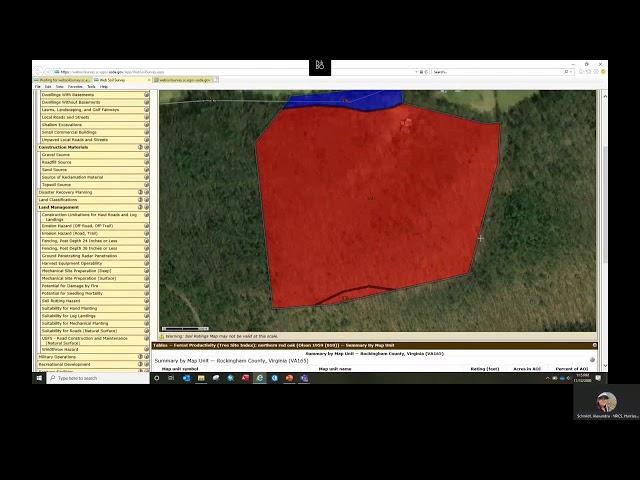Expand Land Classifications section chevron
Viewport: 640px width, 480px height.
(x=147, y=200)
